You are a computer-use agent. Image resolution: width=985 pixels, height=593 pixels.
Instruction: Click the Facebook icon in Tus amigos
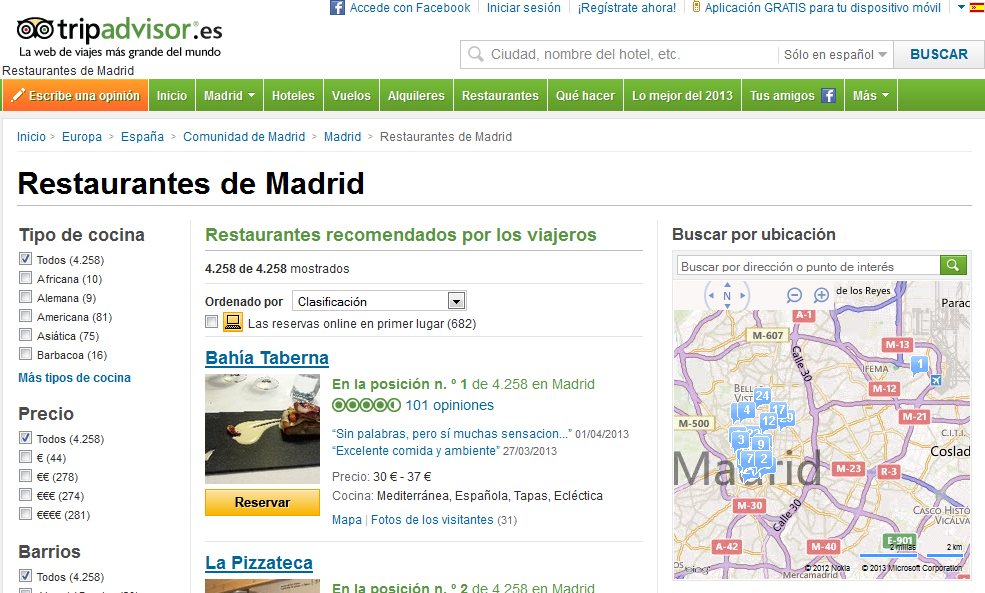(829, 95)
